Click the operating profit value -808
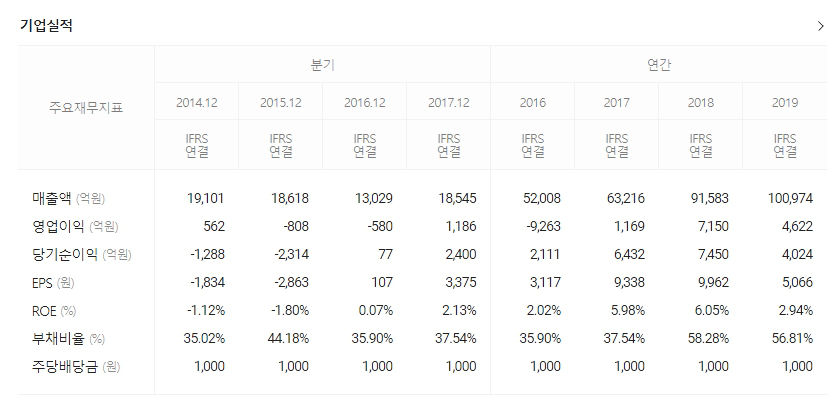 click(x=296, y=226)
